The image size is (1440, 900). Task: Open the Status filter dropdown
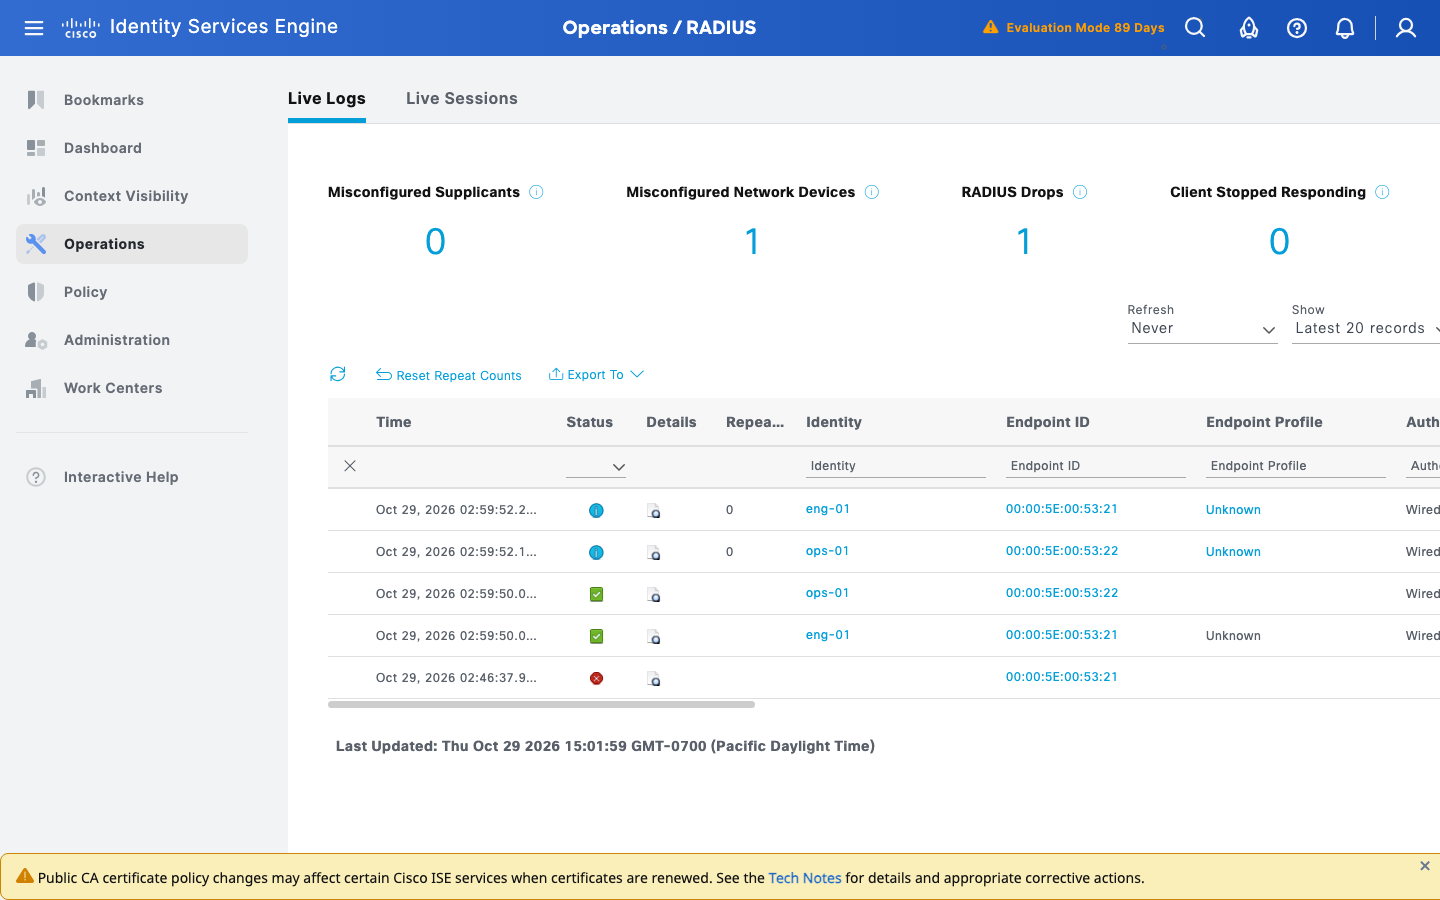click(596, 467)
